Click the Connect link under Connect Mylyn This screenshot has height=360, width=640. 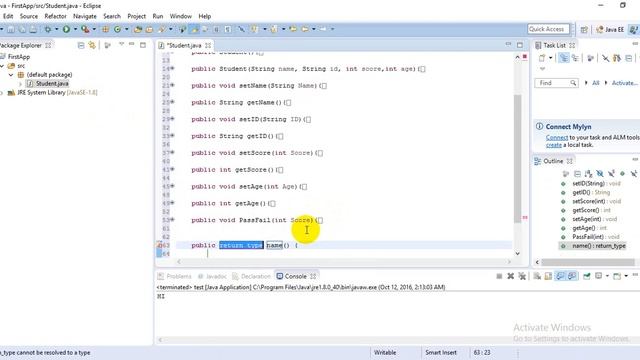pyautogui.click(x=557, y=138)
